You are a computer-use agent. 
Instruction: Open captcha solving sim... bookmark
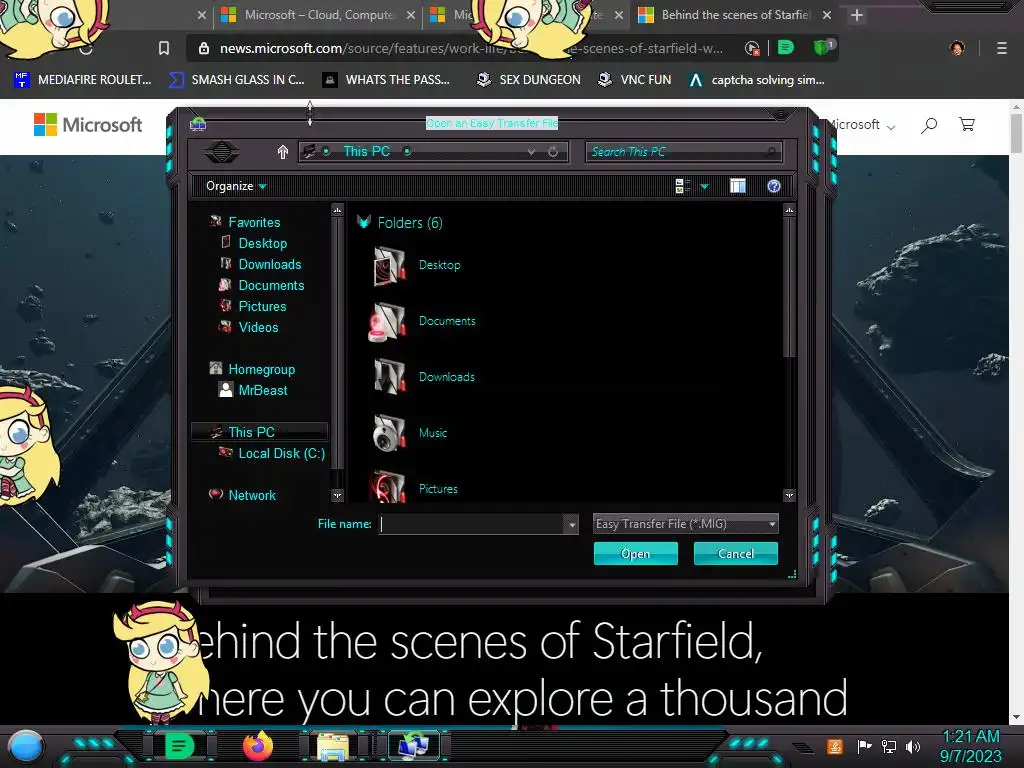[757, 80]
